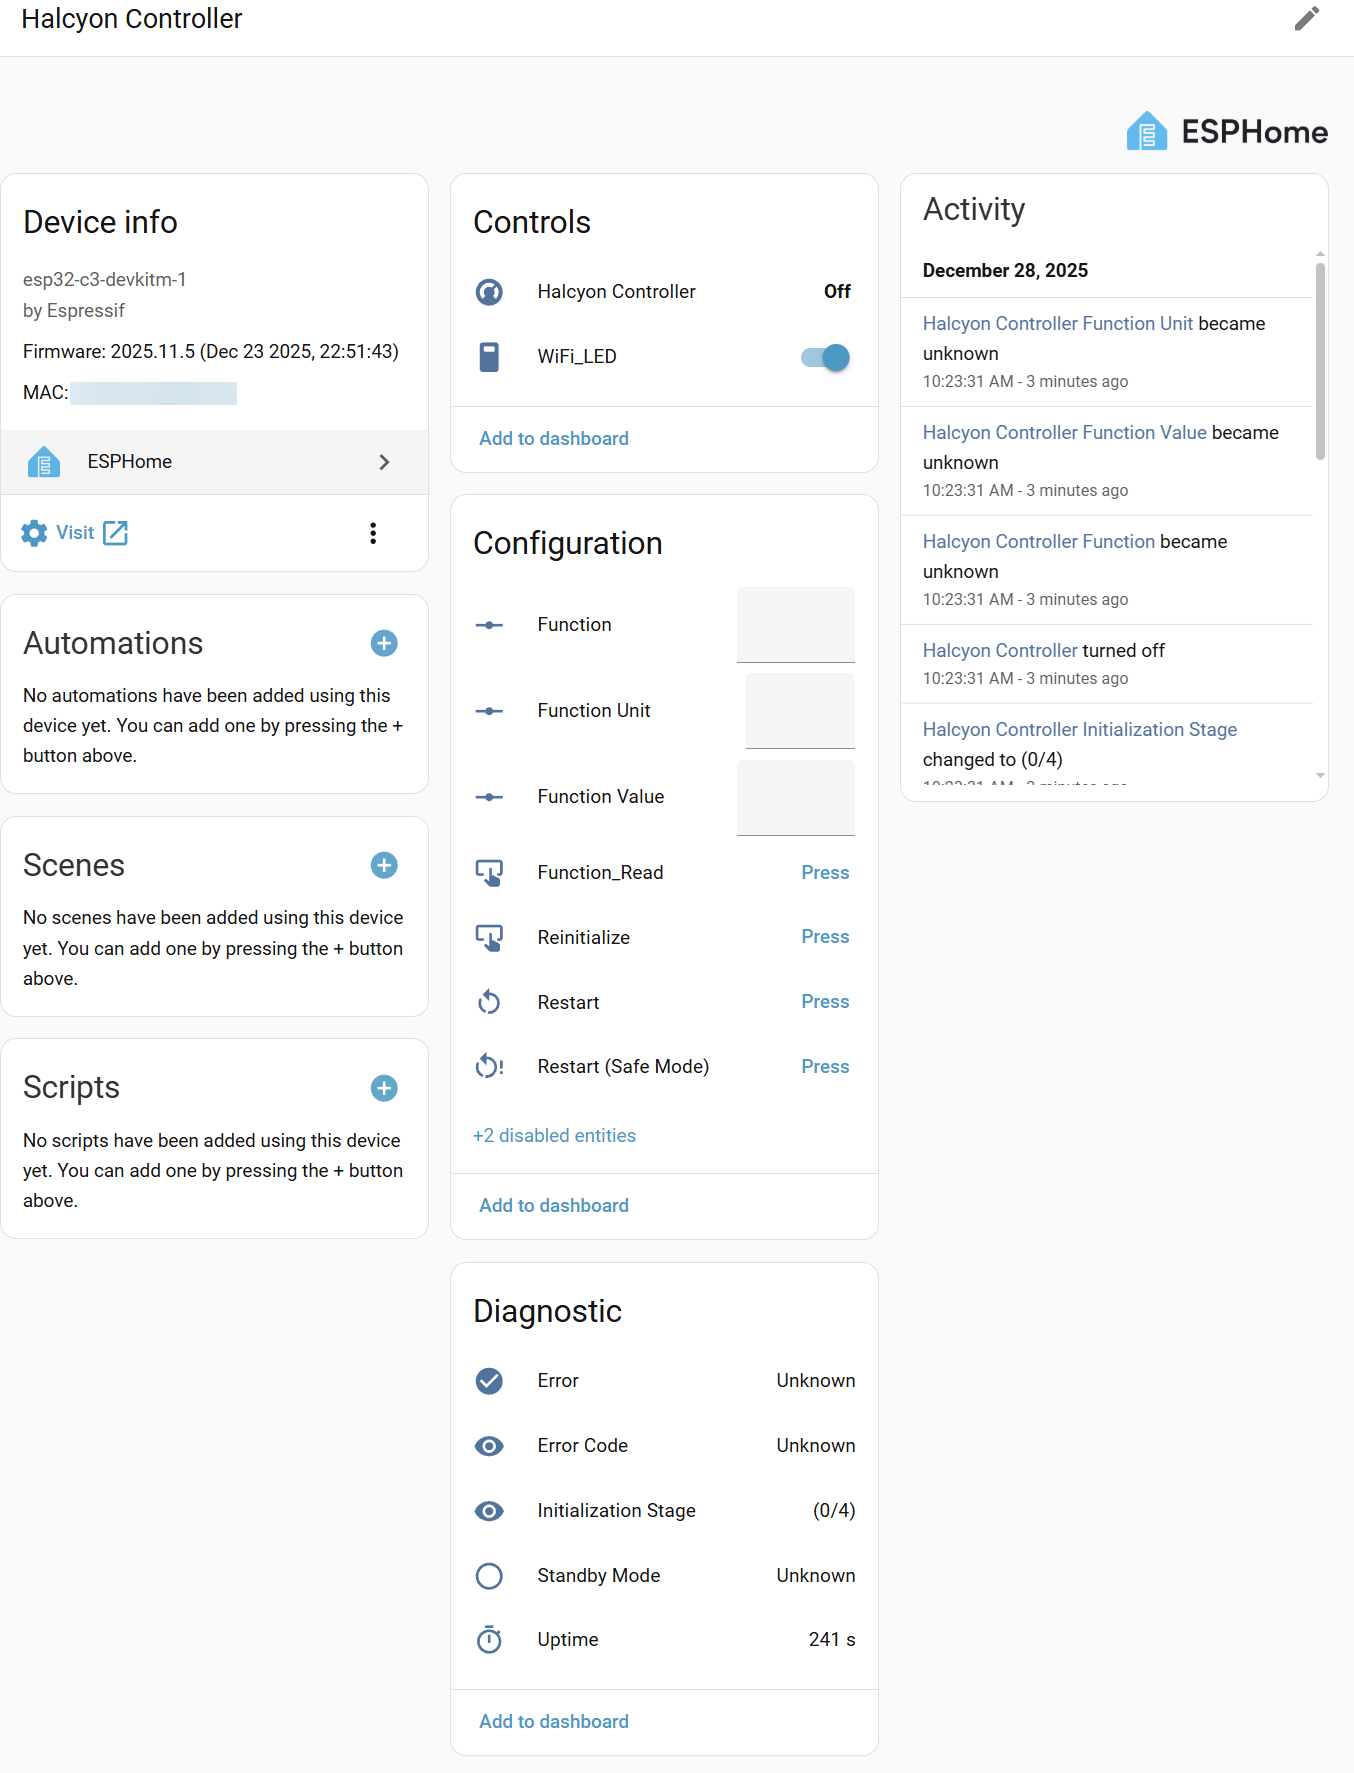Click the Error check-circle icon in Diagnostic
The width and height of the screenshot is (1354, 1773).
click(x=489, y=1381)
